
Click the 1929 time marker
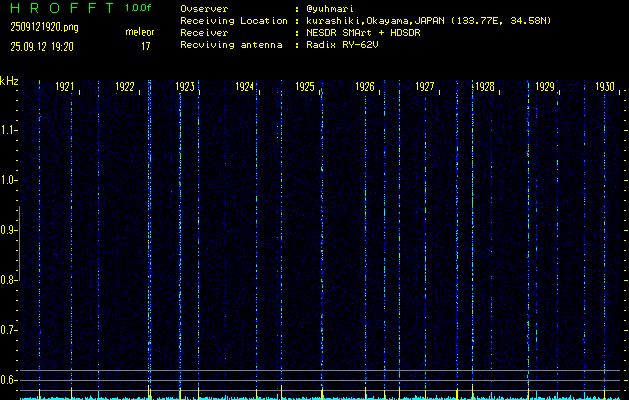click(x=545, y=87)
